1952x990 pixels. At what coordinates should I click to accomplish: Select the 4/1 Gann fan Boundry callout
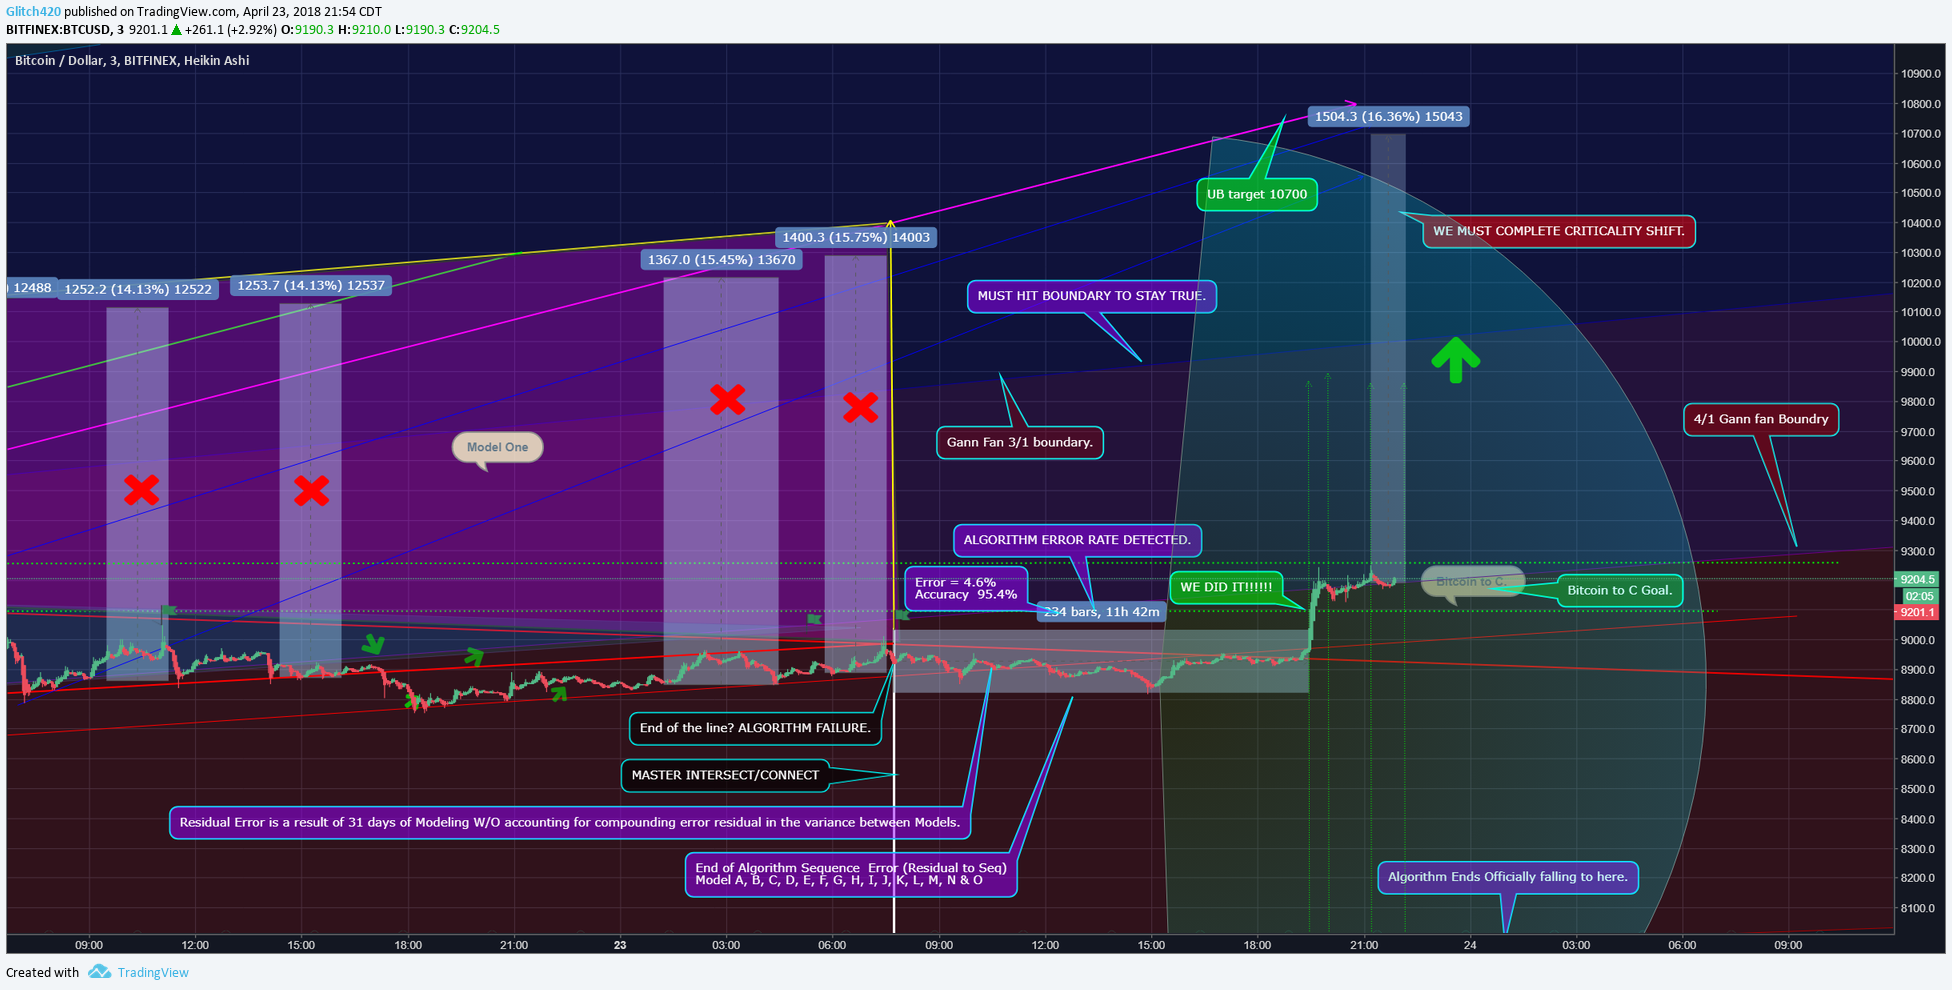1760,419
